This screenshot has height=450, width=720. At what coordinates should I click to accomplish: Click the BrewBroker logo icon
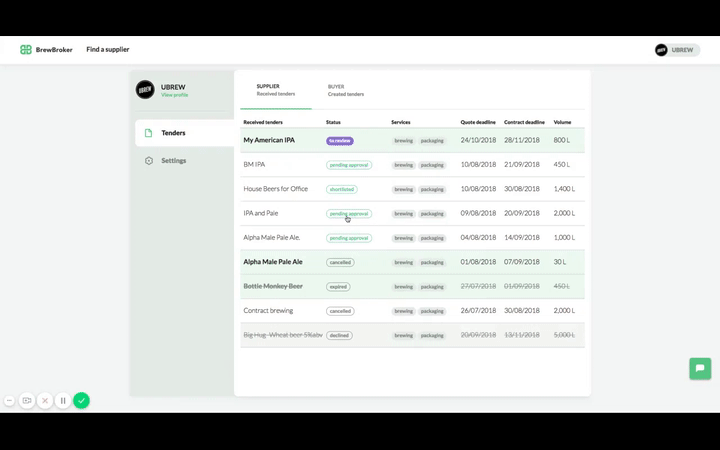coord(26,50)
